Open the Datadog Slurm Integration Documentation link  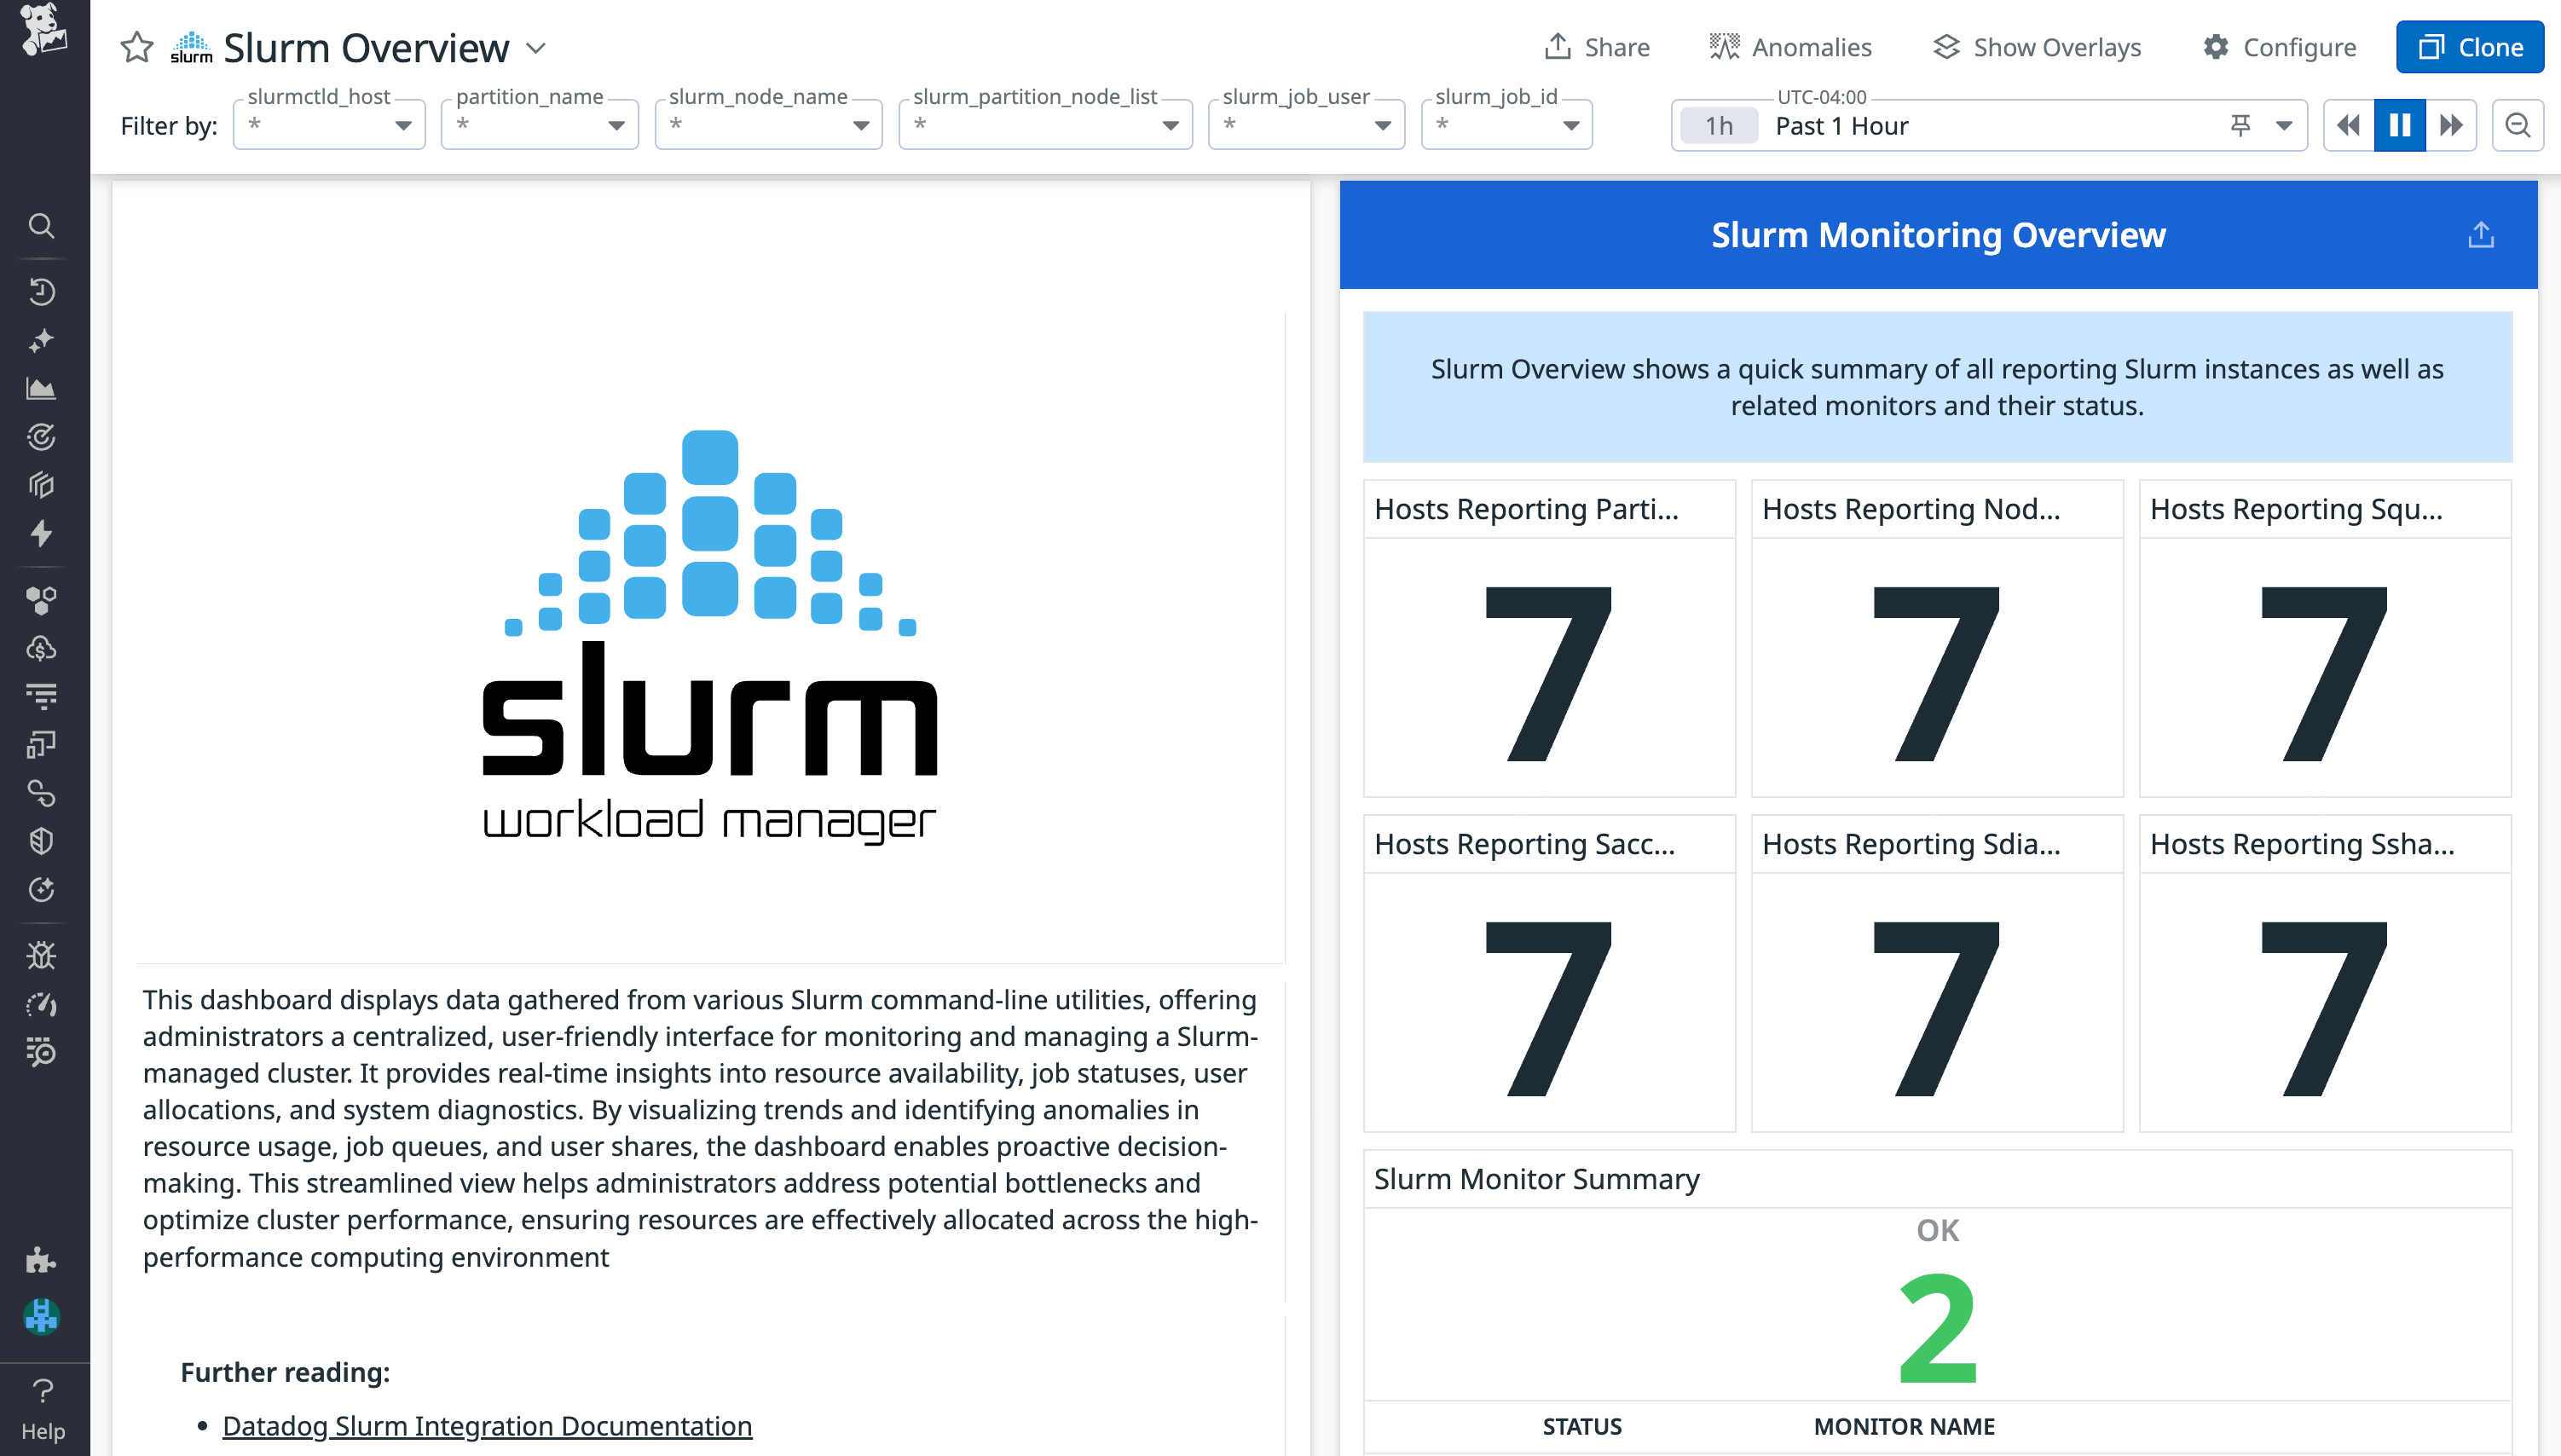487,1425
